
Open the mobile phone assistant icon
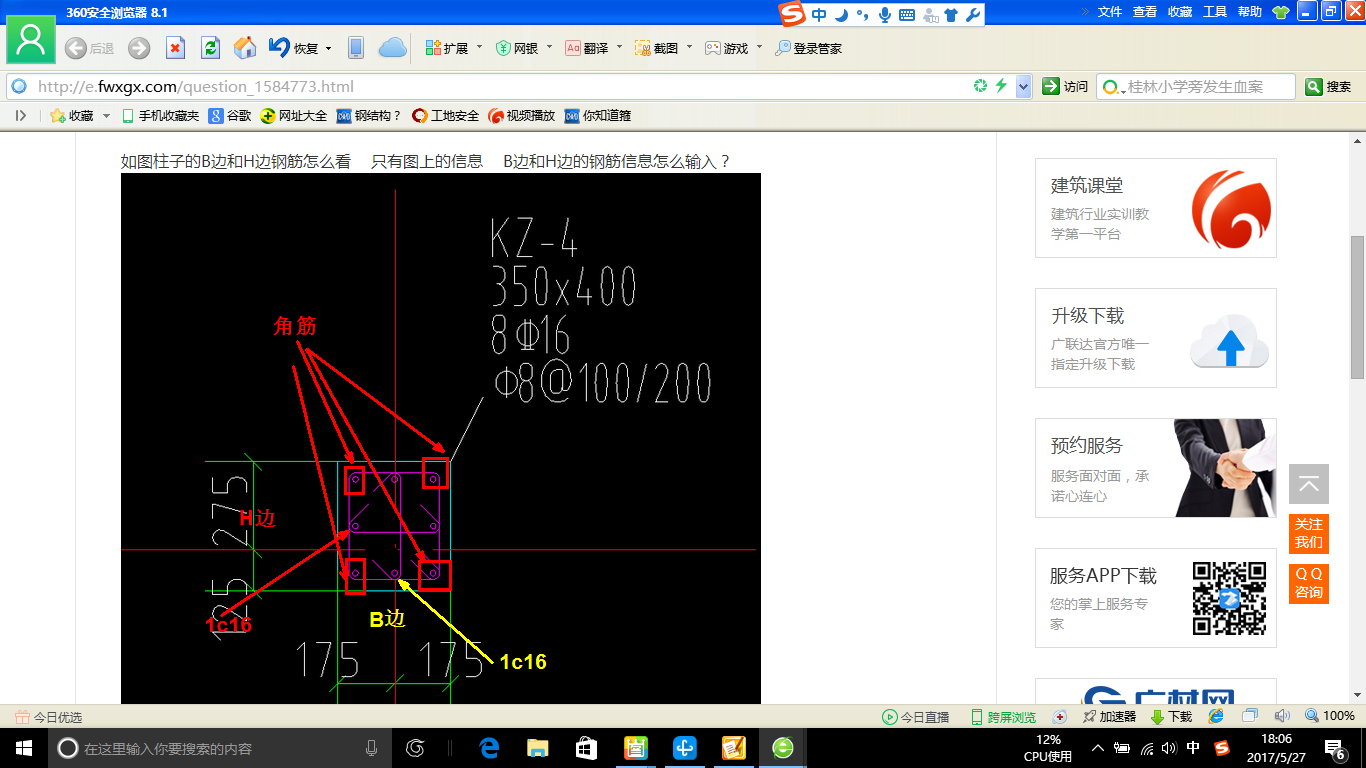point(355,48)
